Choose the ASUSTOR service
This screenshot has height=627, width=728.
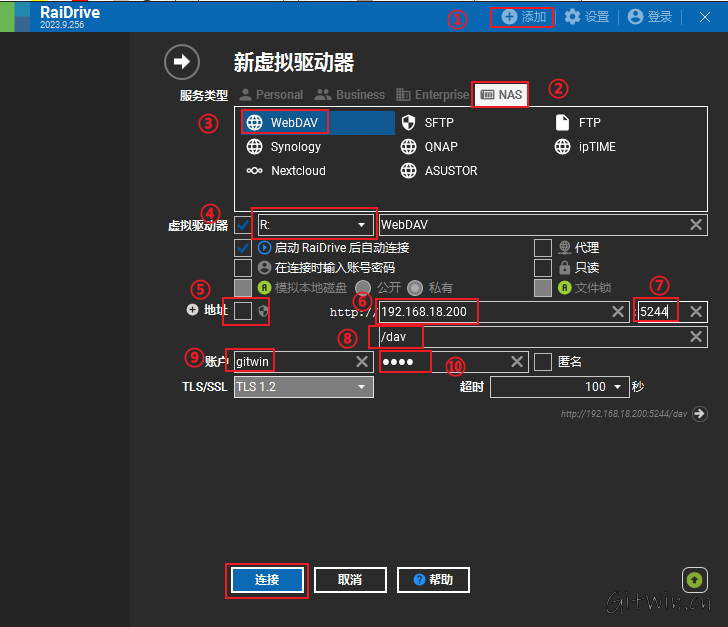click(x=439, y=170)
